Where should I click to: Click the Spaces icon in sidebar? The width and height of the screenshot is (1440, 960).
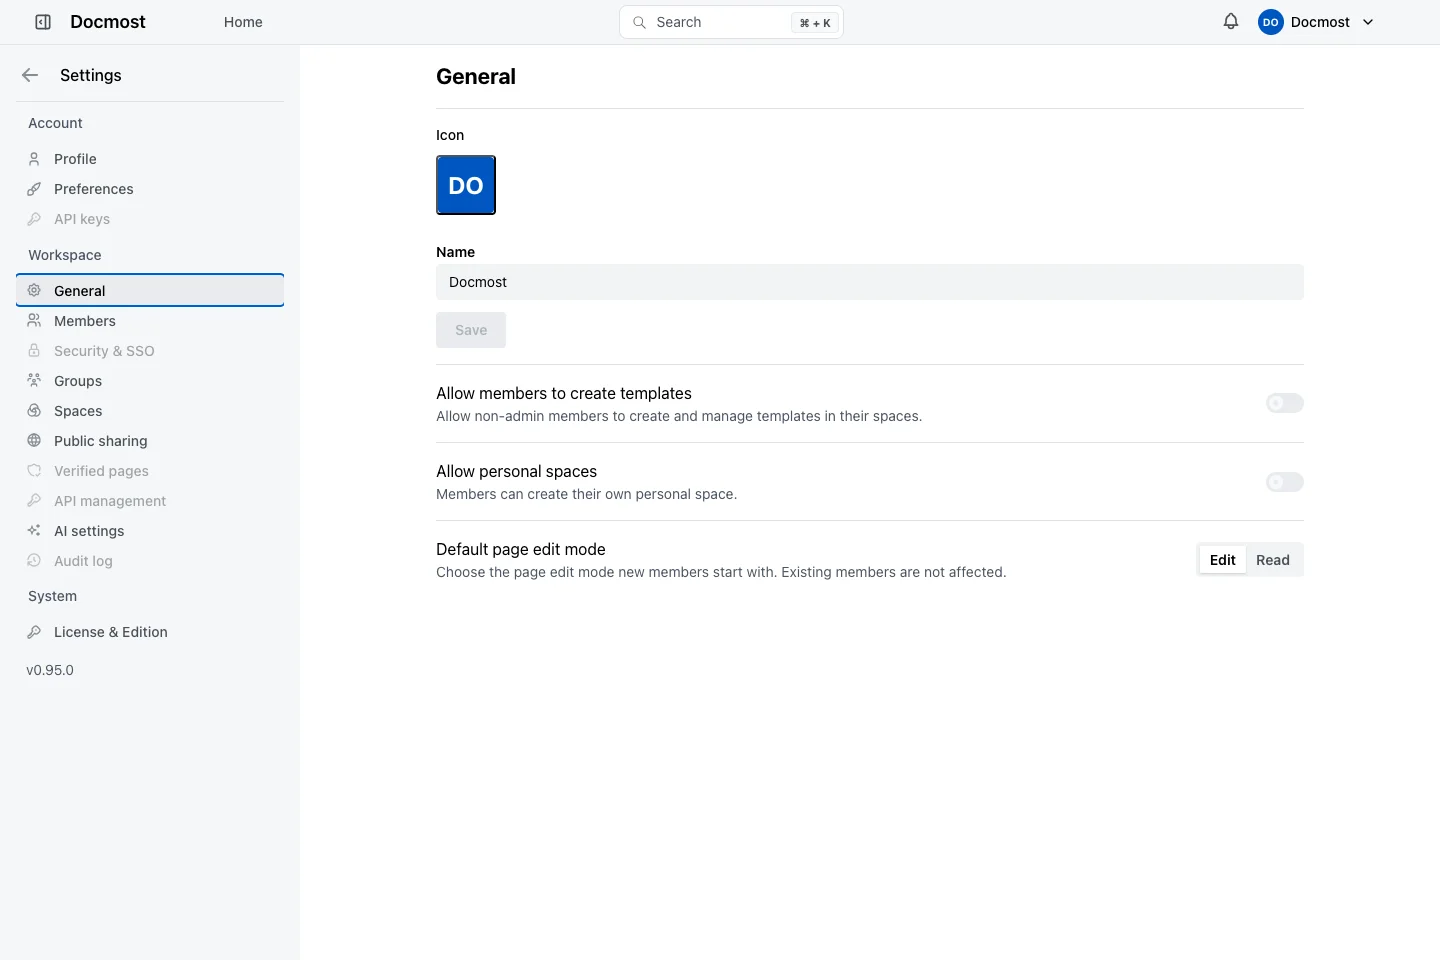(34, 411)
